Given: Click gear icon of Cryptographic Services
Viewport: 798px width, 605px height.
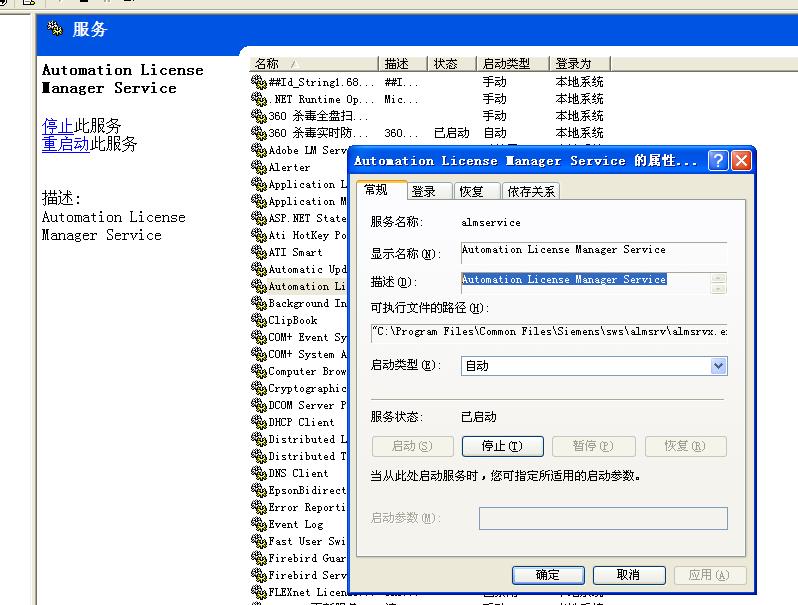Looking at the screenshot, I should coord(259,388).
